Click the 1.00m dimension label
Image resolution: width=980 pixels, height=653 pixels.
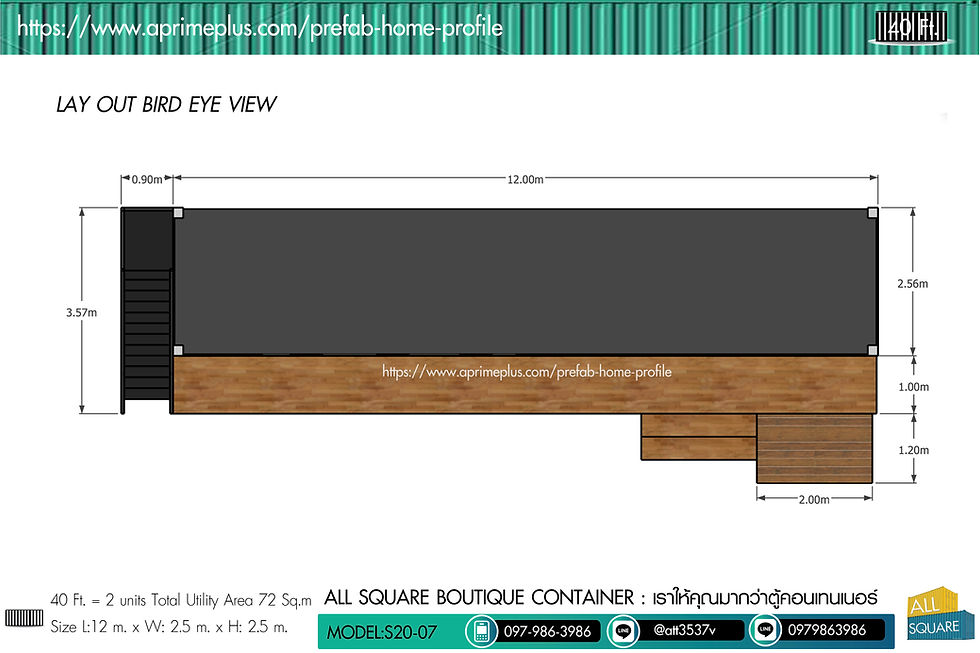pyautogui.click(x=914, y=387)
